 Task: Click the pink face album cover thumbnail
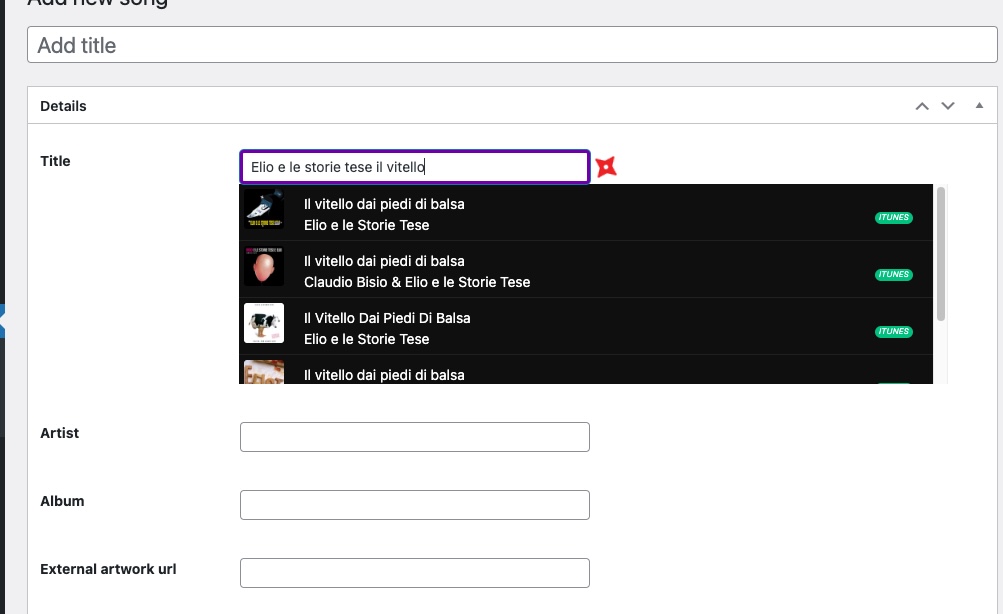(x=264, y=267)
